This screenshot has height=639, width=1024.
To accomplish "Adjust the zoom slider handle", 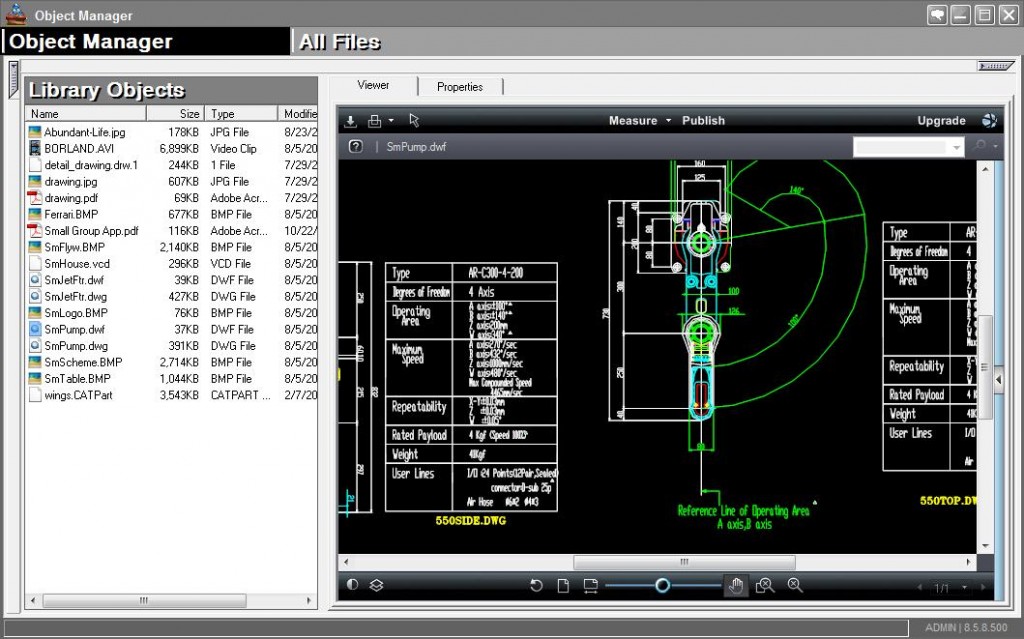I will pos(661,585).
